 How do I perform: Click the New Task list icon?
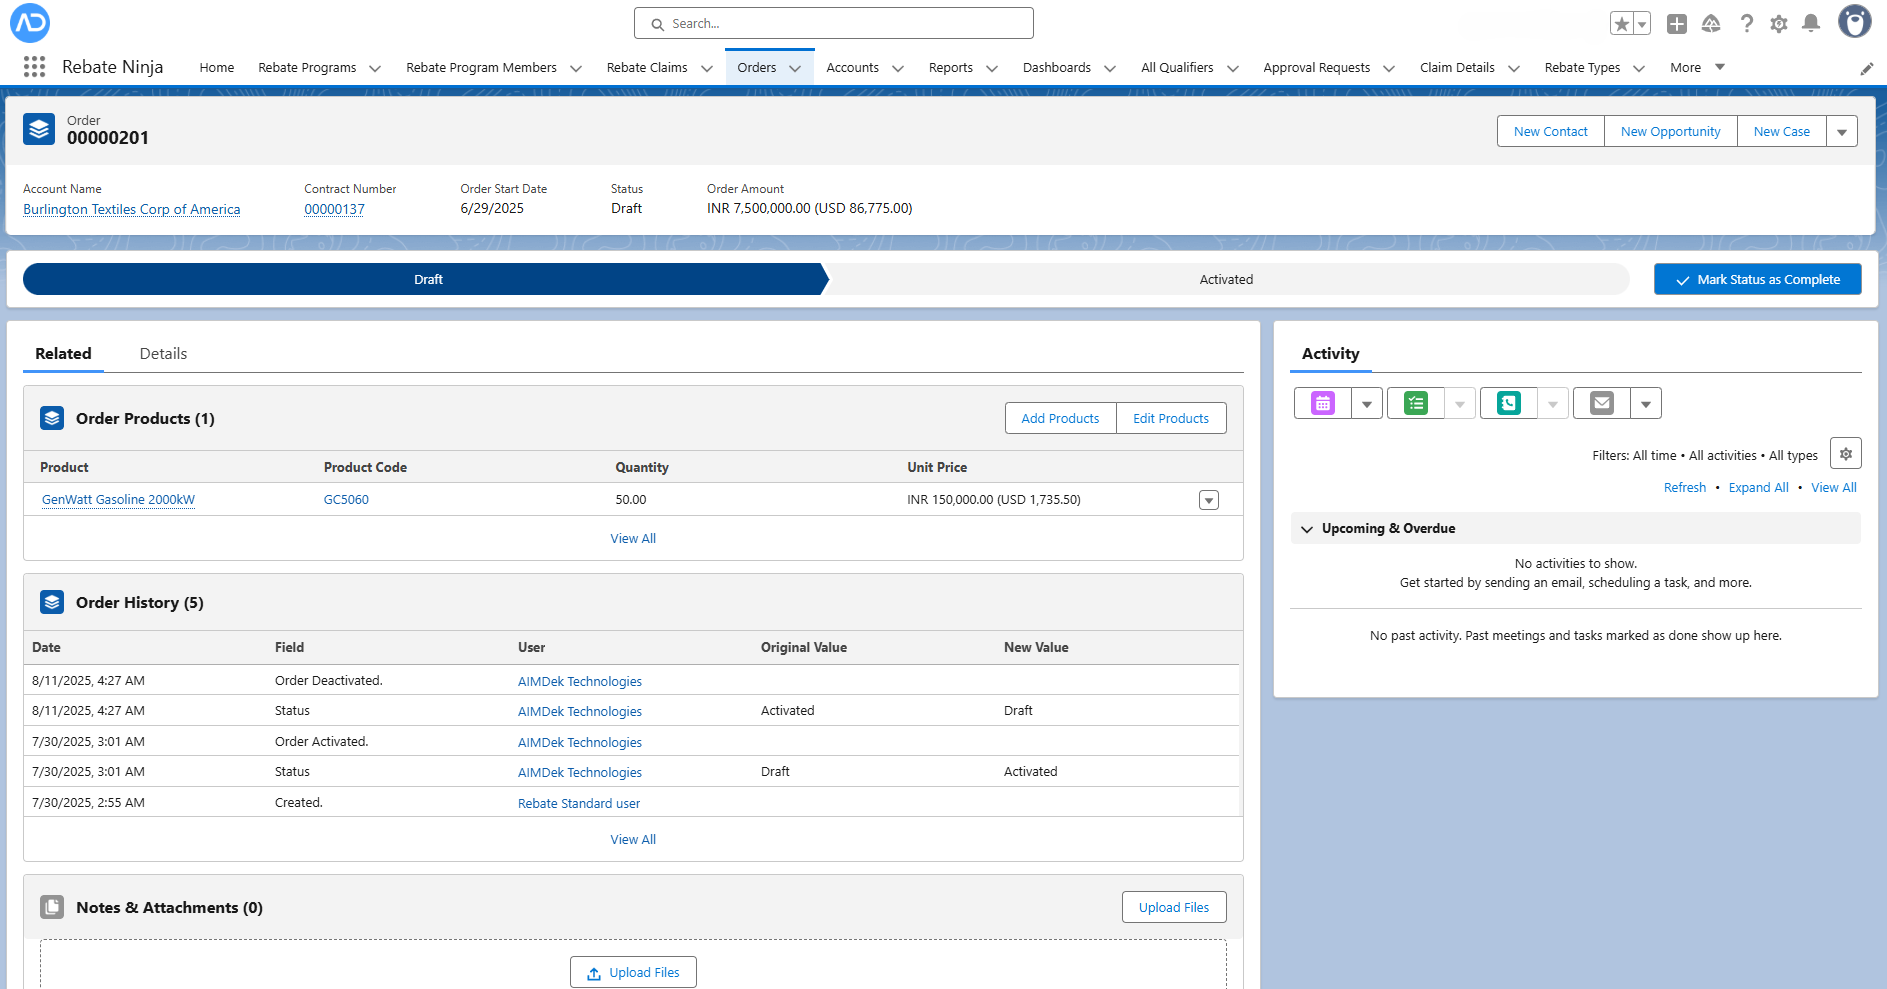pyautogui.click(x=1415, y=403)
